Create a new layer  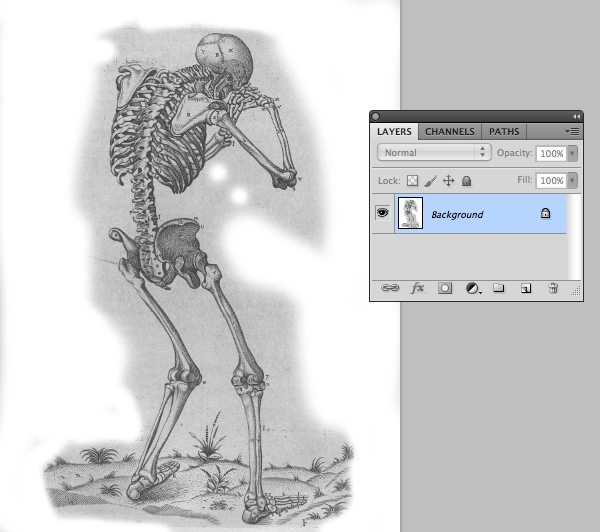(x=526, y=288)
